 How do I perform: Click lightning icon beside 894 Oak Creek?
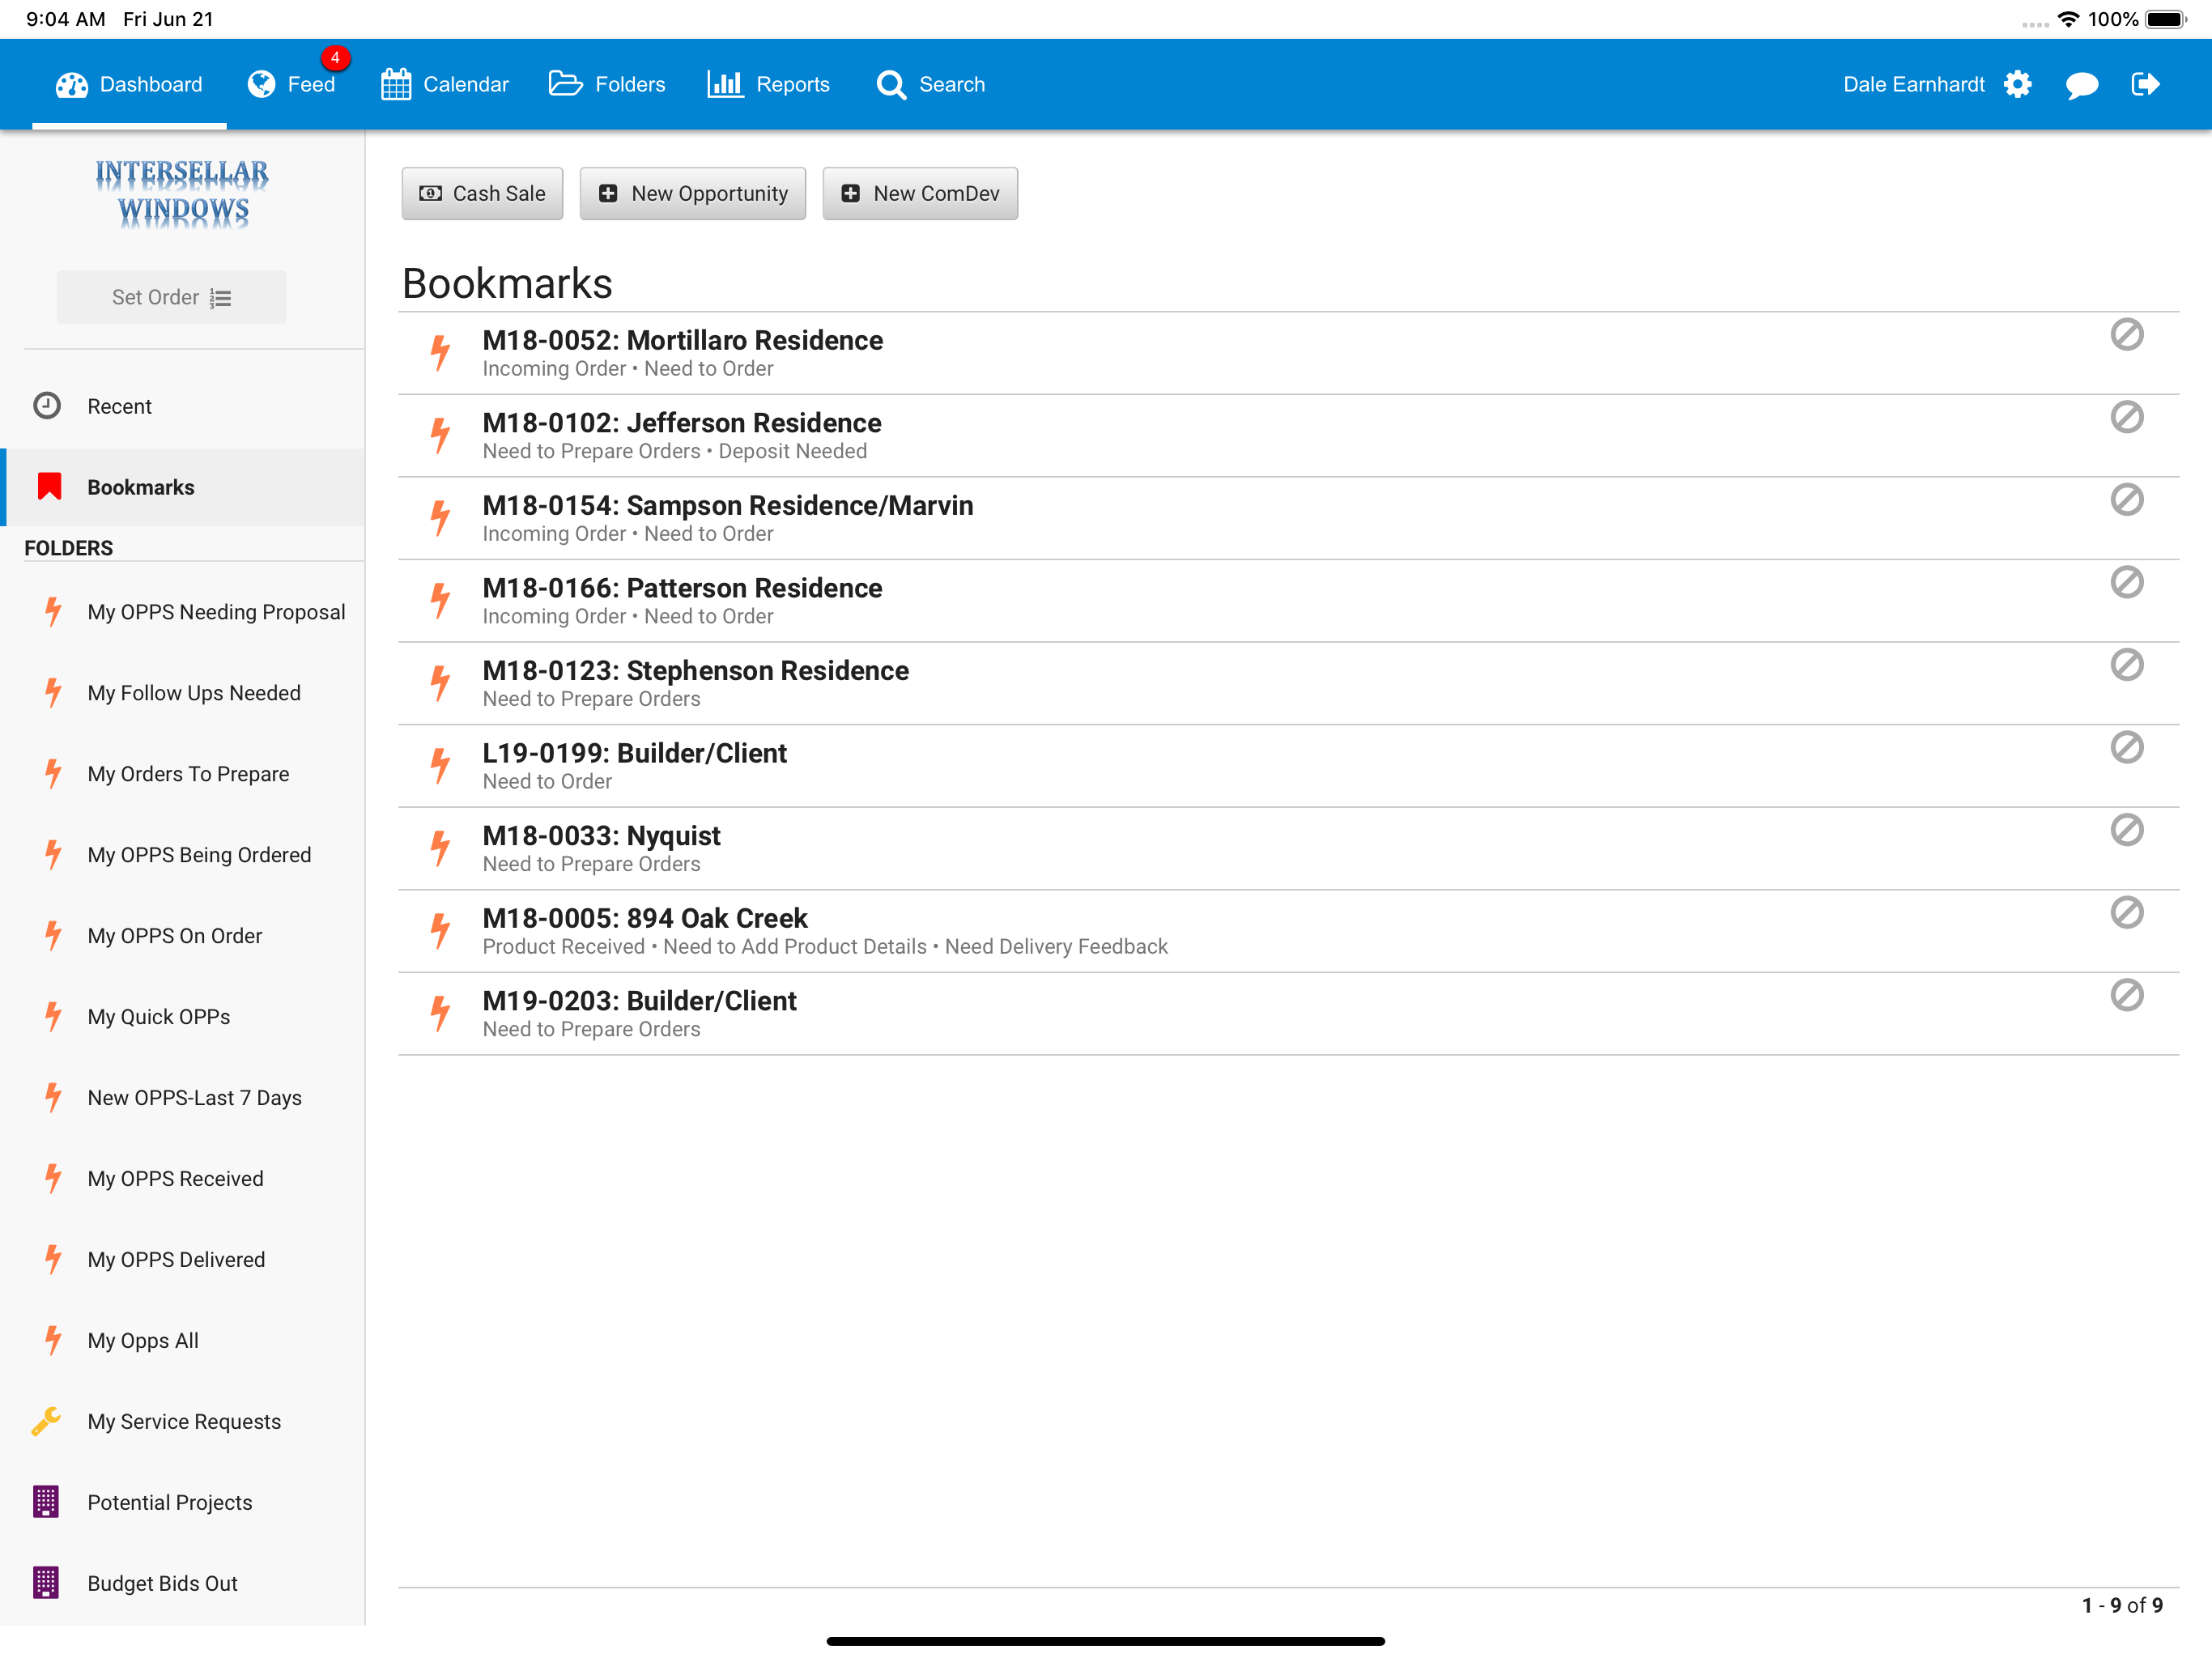click(440, 931)
